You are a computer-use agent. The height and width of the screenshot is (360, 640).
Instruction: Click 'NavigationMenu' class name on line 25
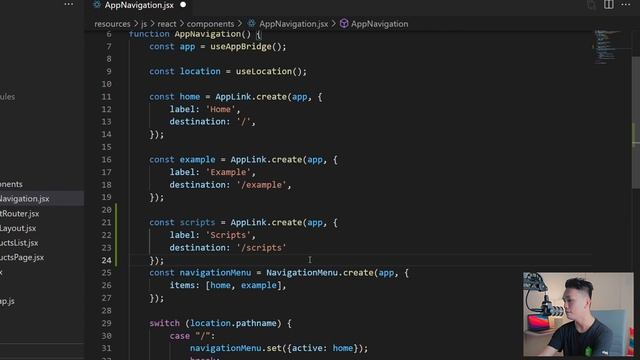[302, 273]
